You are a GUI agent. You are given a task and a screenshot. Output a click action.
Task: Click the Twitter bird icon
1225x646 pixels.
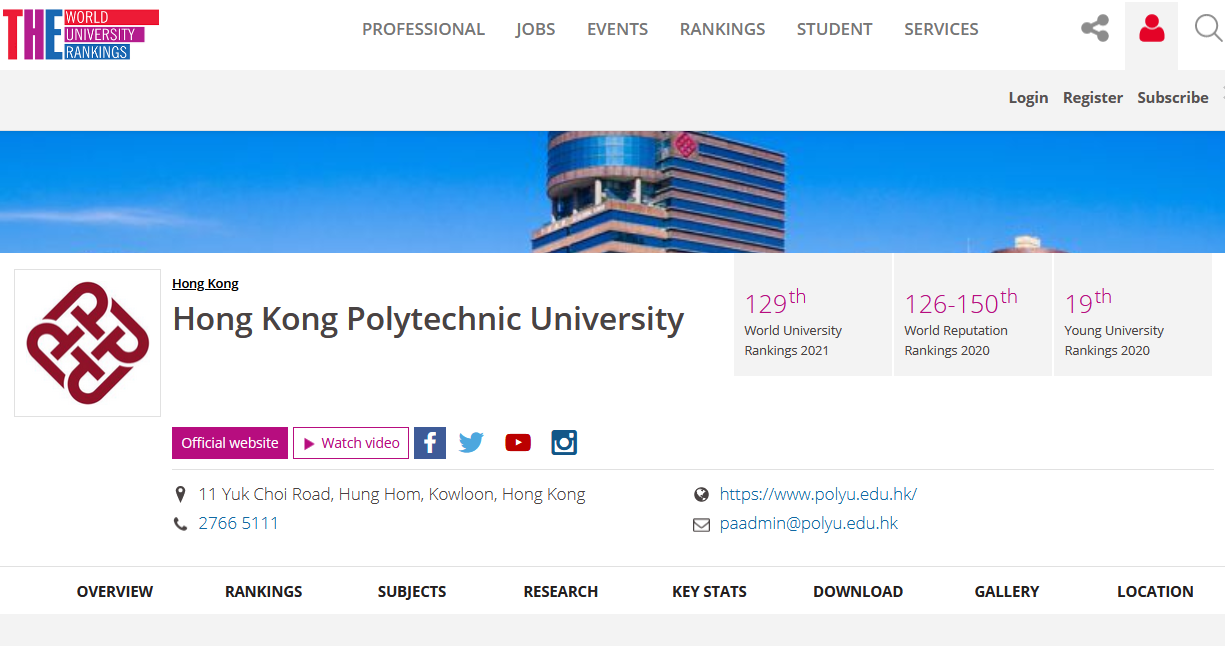point(470,442)
